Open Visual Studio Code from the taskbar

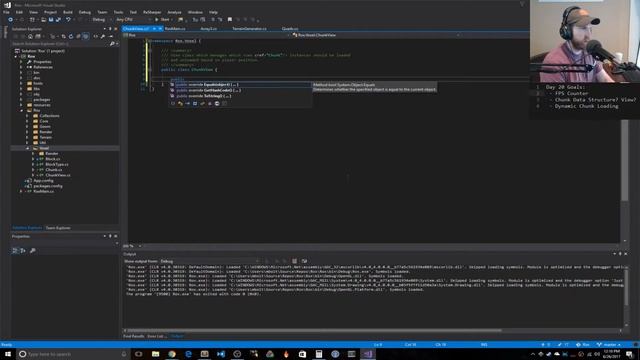click(x=221, y=354)
